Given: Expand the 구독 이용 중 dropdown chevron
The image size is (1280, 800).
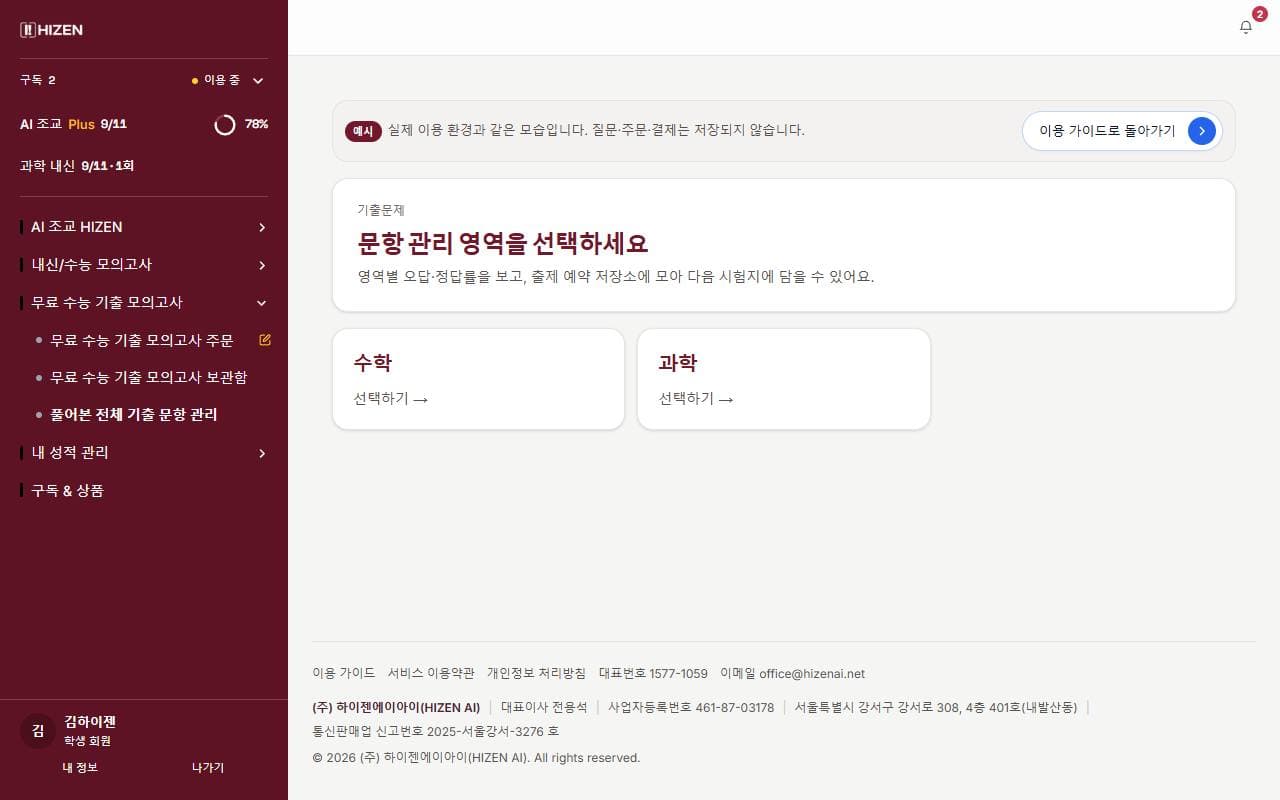Looking at the screenshot, I should (x=258, y=80).
